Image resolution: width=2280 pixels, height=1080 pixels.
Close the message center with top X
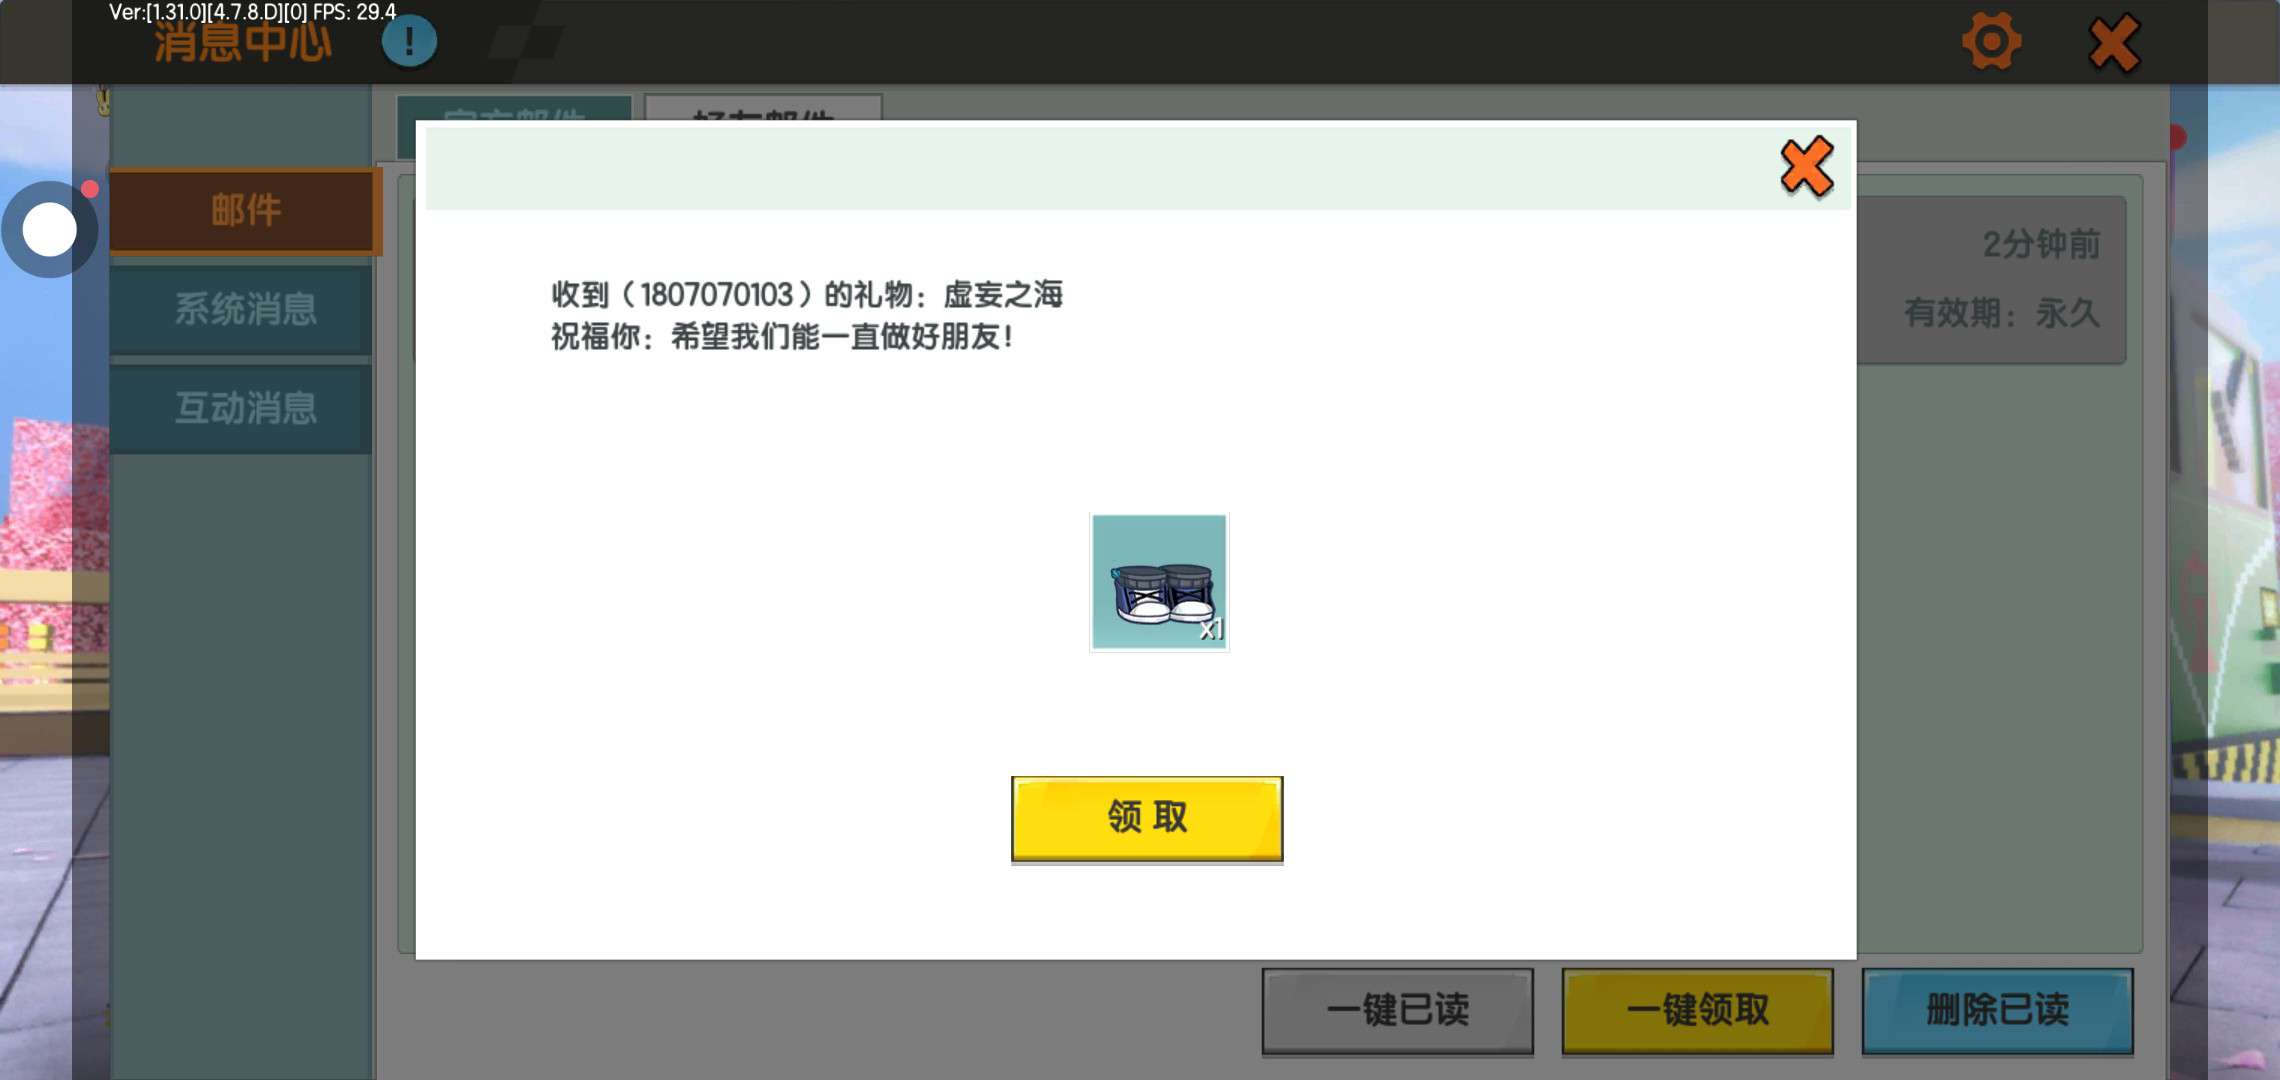click(2113, 44)
